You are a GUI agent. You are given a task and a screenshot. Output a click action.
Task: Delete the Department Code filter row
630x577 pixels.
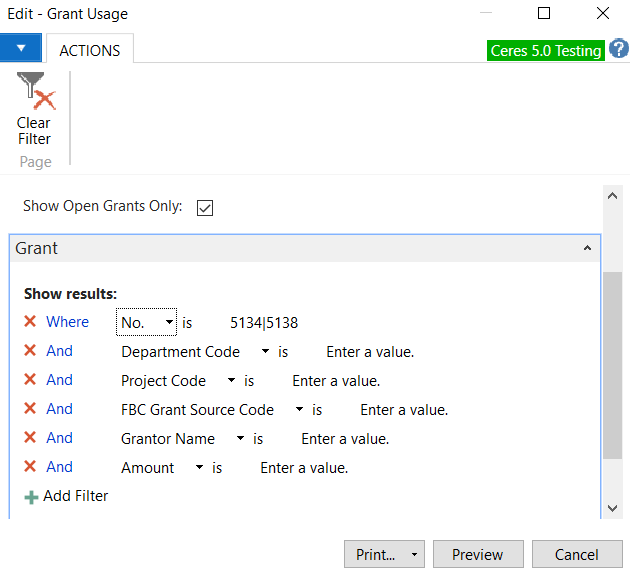[30, 351]
